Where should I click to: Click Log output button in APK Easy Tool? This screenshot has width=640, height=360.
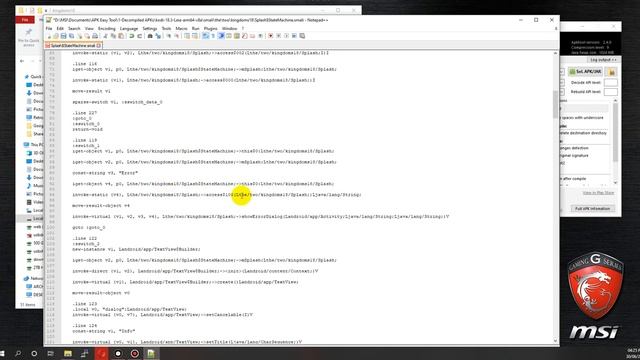point(603,60)
